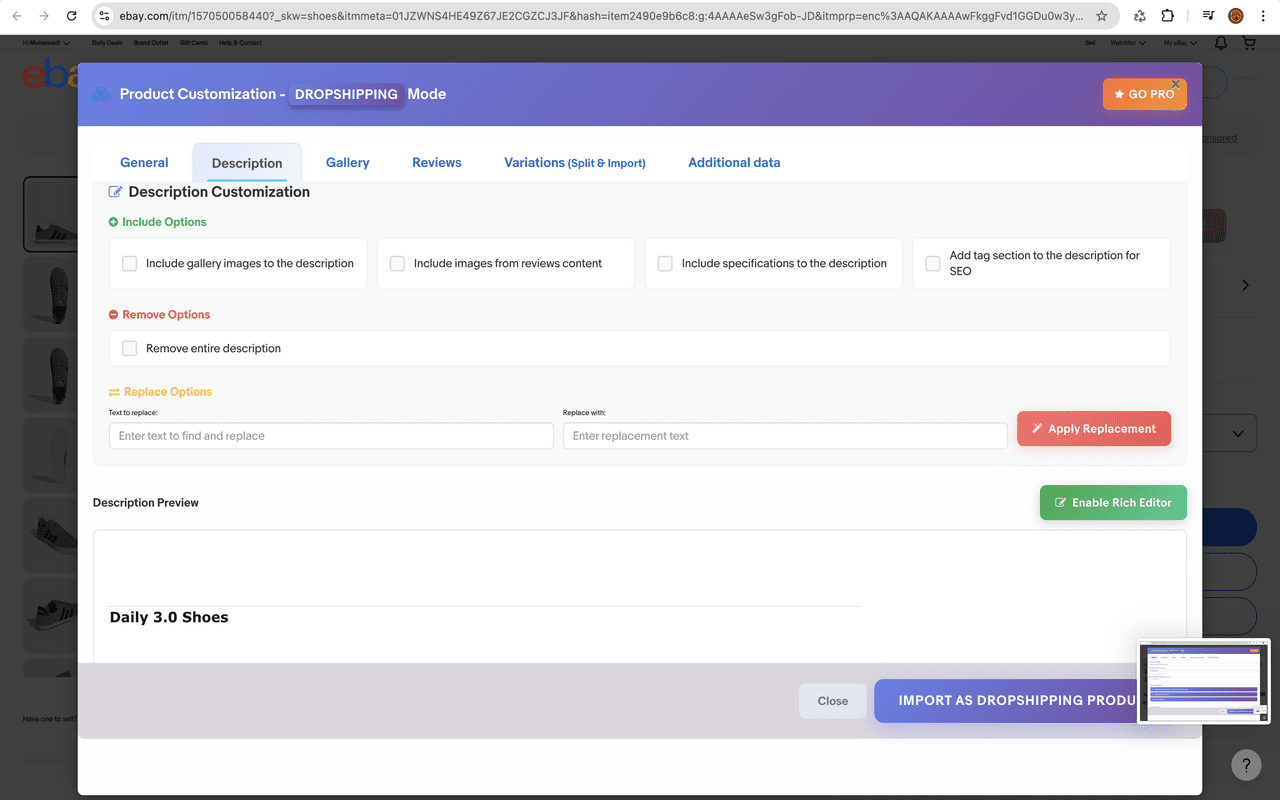
Task: Click the Apply Replacement button
Action: [x=1093, y=428]
